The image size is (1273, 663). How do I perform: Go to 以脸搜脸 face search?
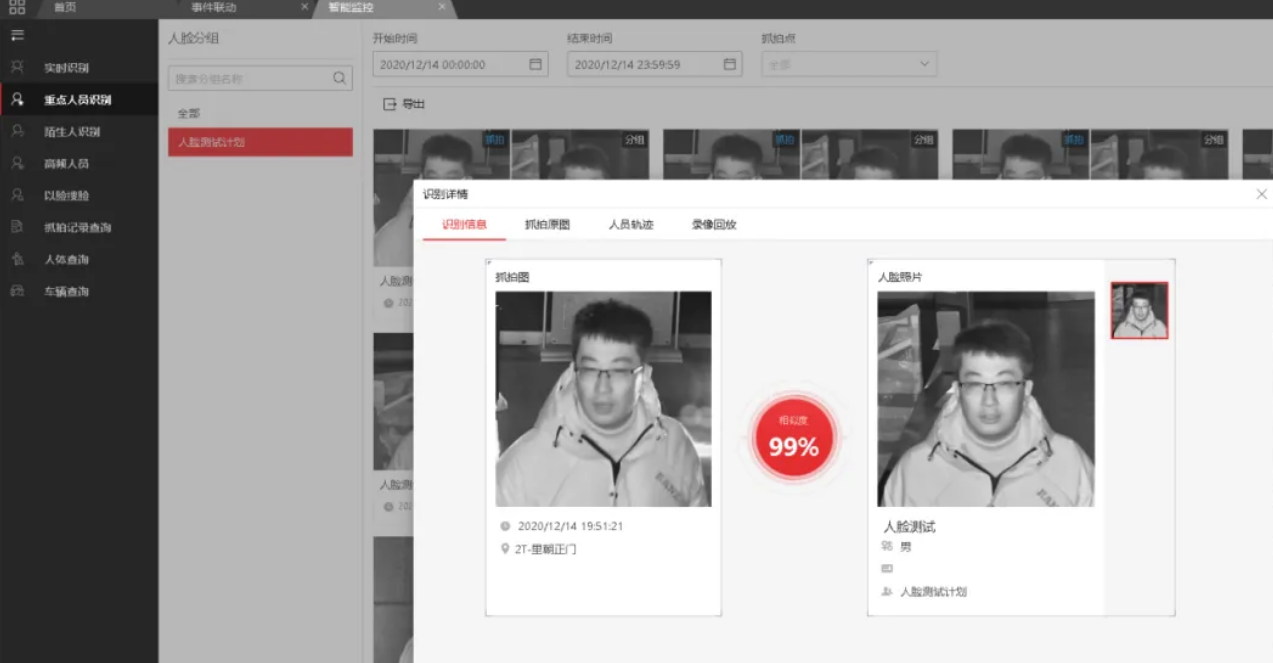pos(66,196)
